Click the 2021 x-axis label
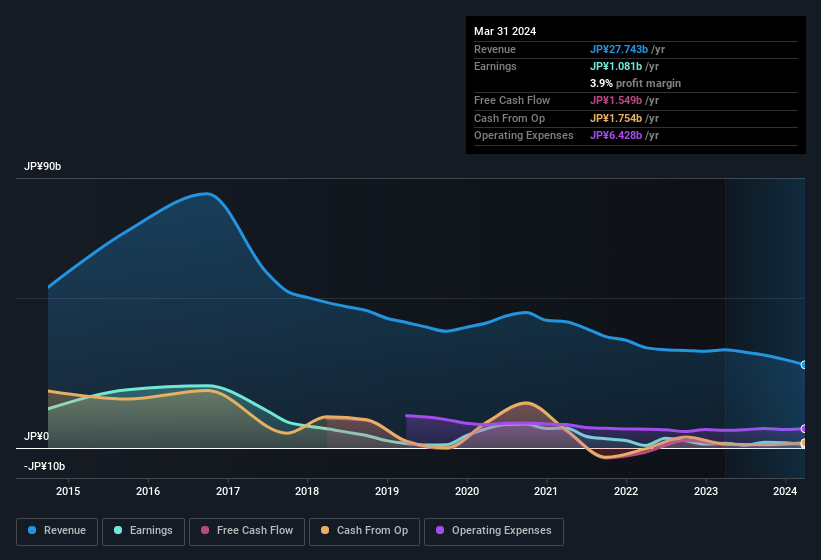The width and height of the screenshot is (821, 560). [546, 491]
